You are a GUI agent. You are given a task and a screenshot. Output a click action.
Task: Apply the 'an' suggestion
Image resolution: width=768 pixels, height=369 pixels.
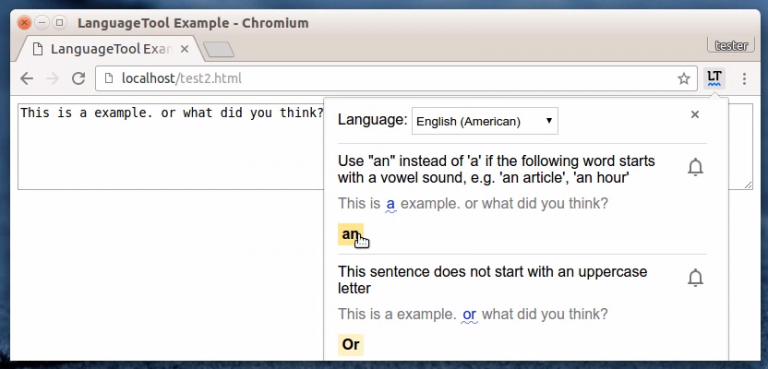[x=350, y=234]
